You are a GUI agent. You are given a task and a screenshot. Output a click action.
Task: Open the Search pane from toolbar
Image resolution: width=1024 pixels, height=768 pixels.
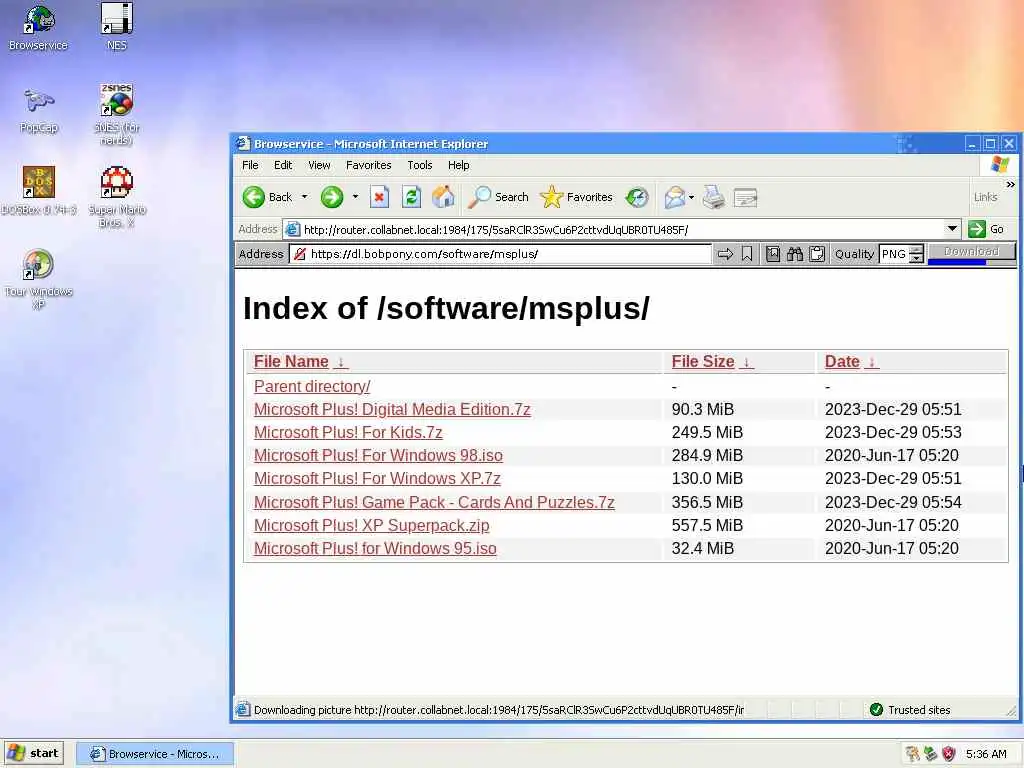point(499,197)
